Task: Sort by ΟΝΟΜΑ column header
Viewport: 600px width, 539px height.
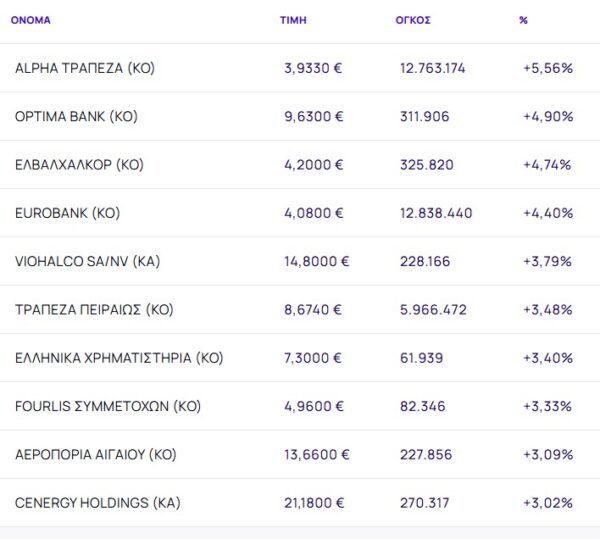Action: 30,20
